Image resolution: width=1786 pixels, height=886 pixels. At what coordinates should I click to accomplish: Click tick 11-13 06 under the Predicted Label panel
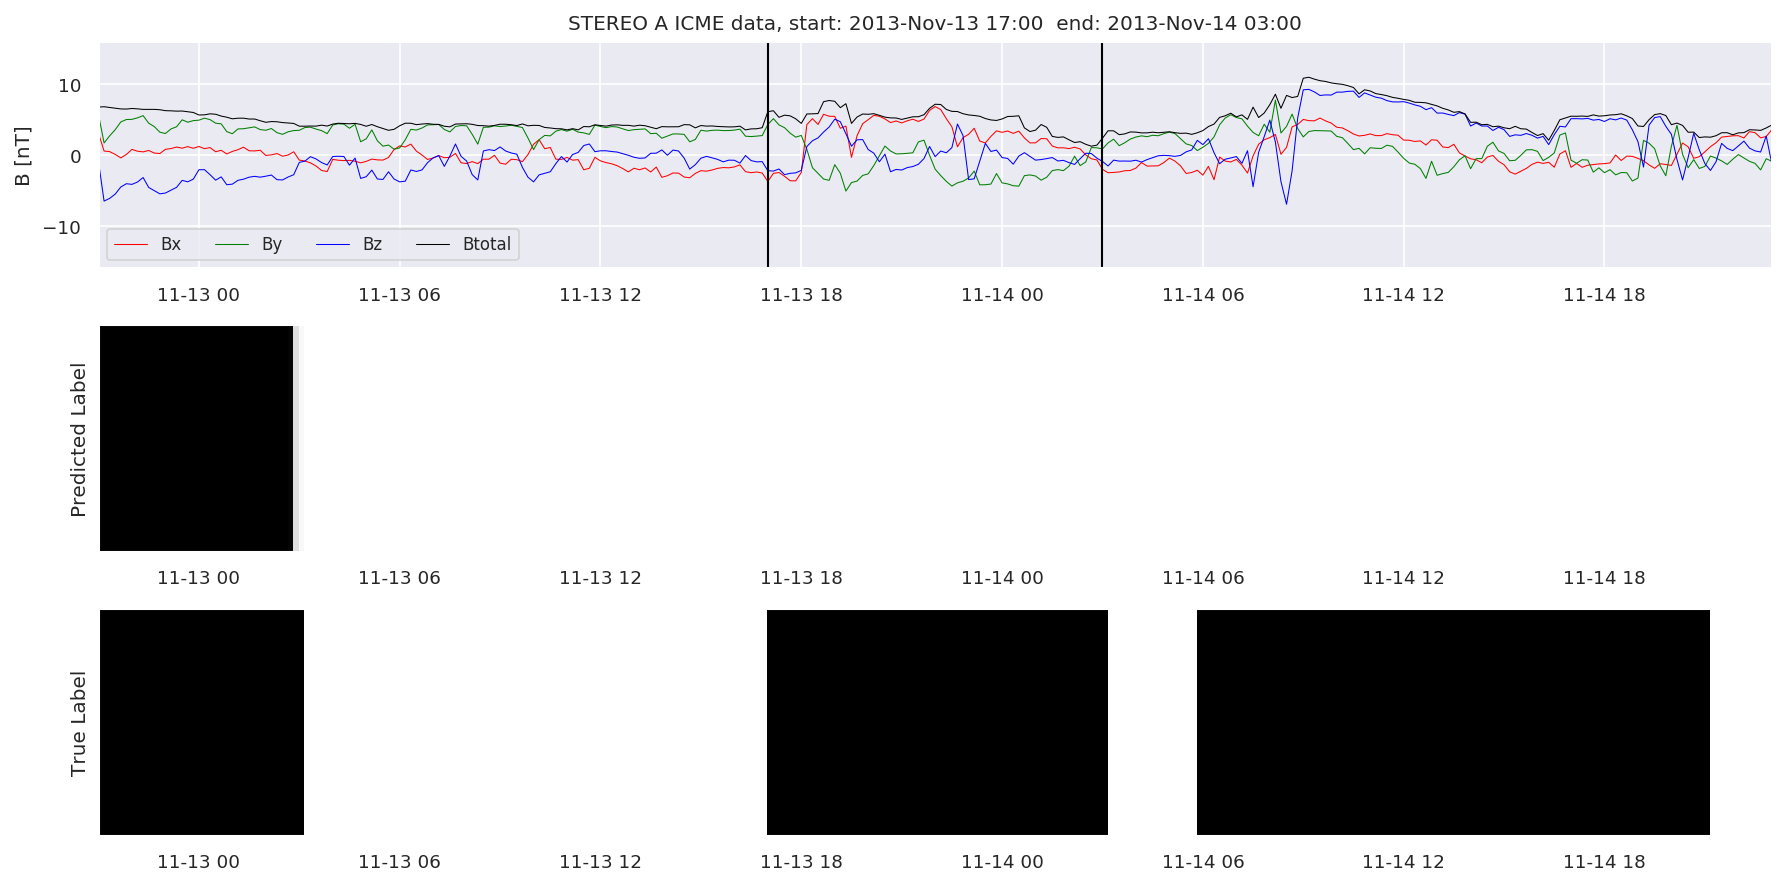click(400, 578)
